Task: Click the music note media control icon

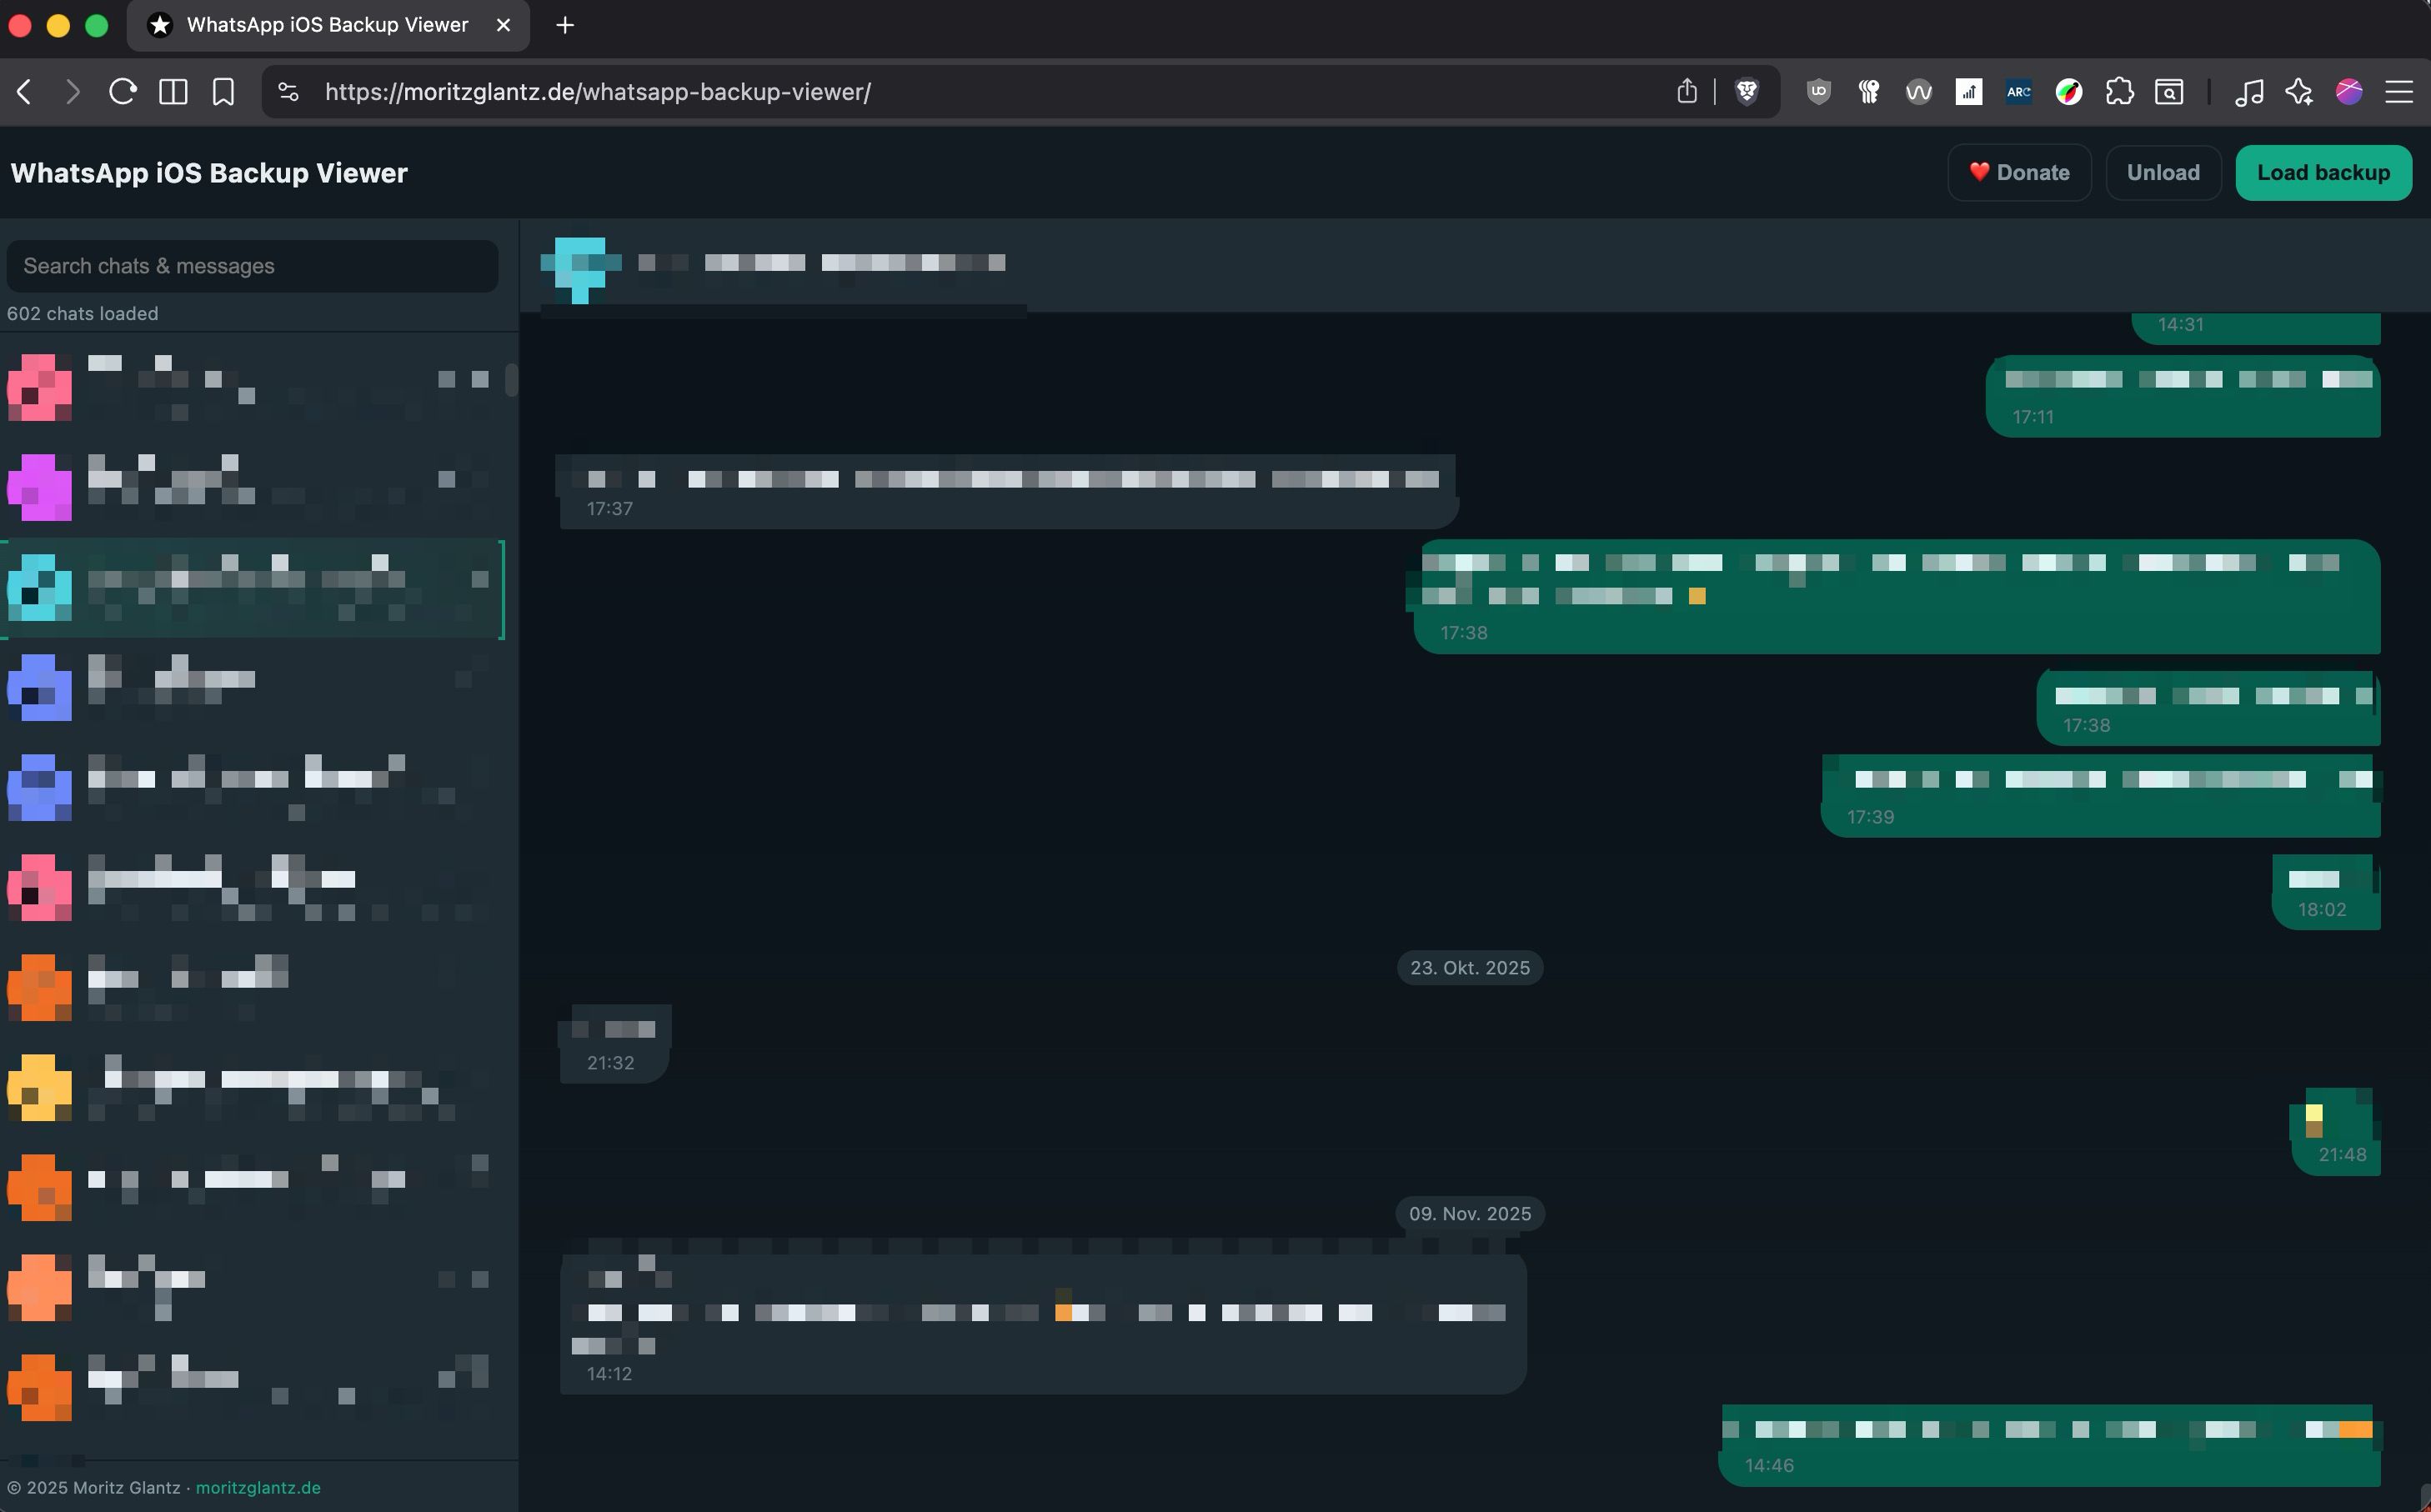Action: (2249, 92)
